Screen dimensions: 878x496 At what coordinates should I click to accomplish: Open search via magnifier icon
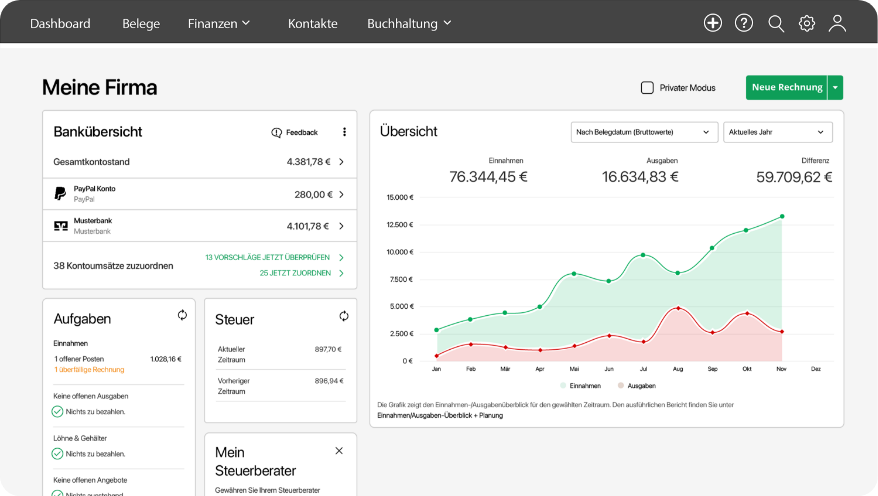tap(776, 24)
